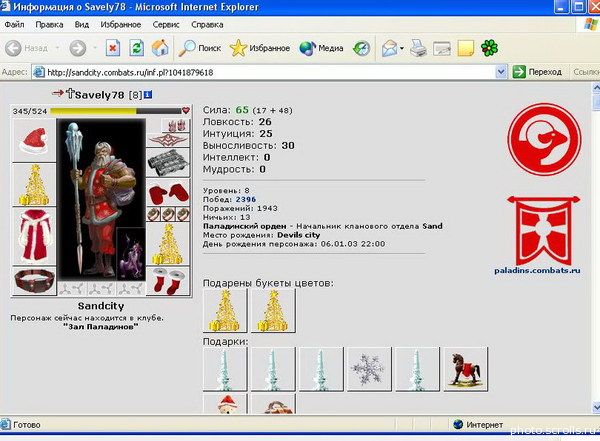The height and width of the screenshot is (441, 600).
Task: Click the red ram zodiac emblem
Action: 544,140
